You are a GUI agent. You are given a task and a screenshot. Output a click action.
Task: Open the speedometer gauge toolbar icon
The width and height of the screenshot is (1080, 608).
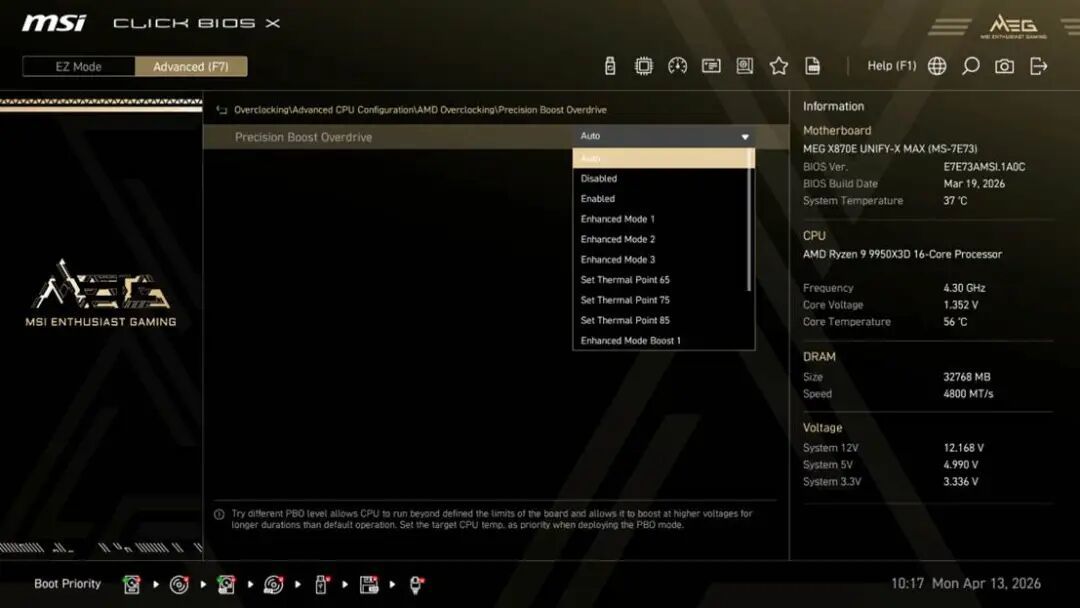pyautogui.click(x=677, y=66)
